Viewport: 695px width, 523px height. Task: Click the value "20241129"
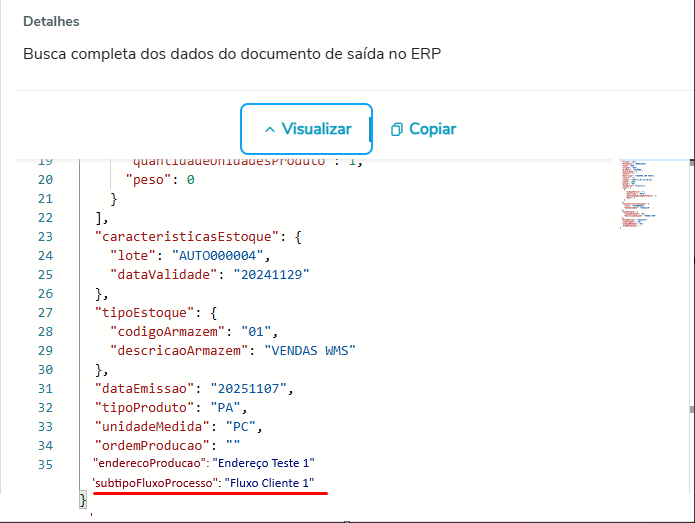pos(271,275)
